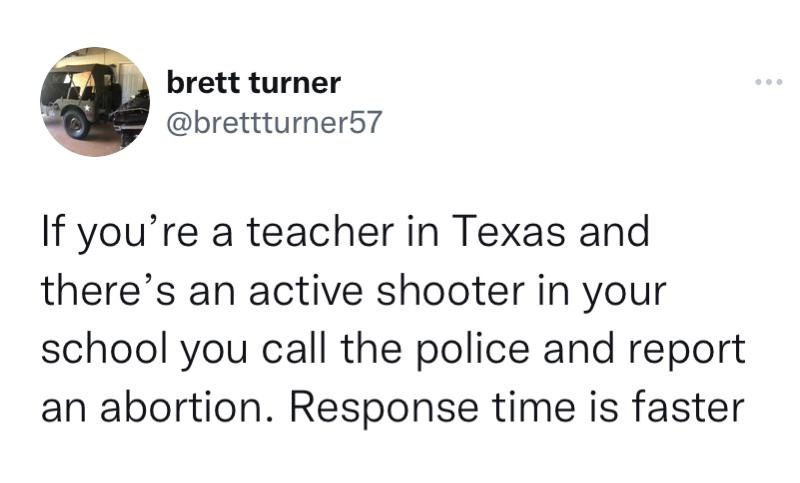The image size is (800, 483).
Task: Click the display name brett turner
Action: pyautogui.click(x=254, y=83)
